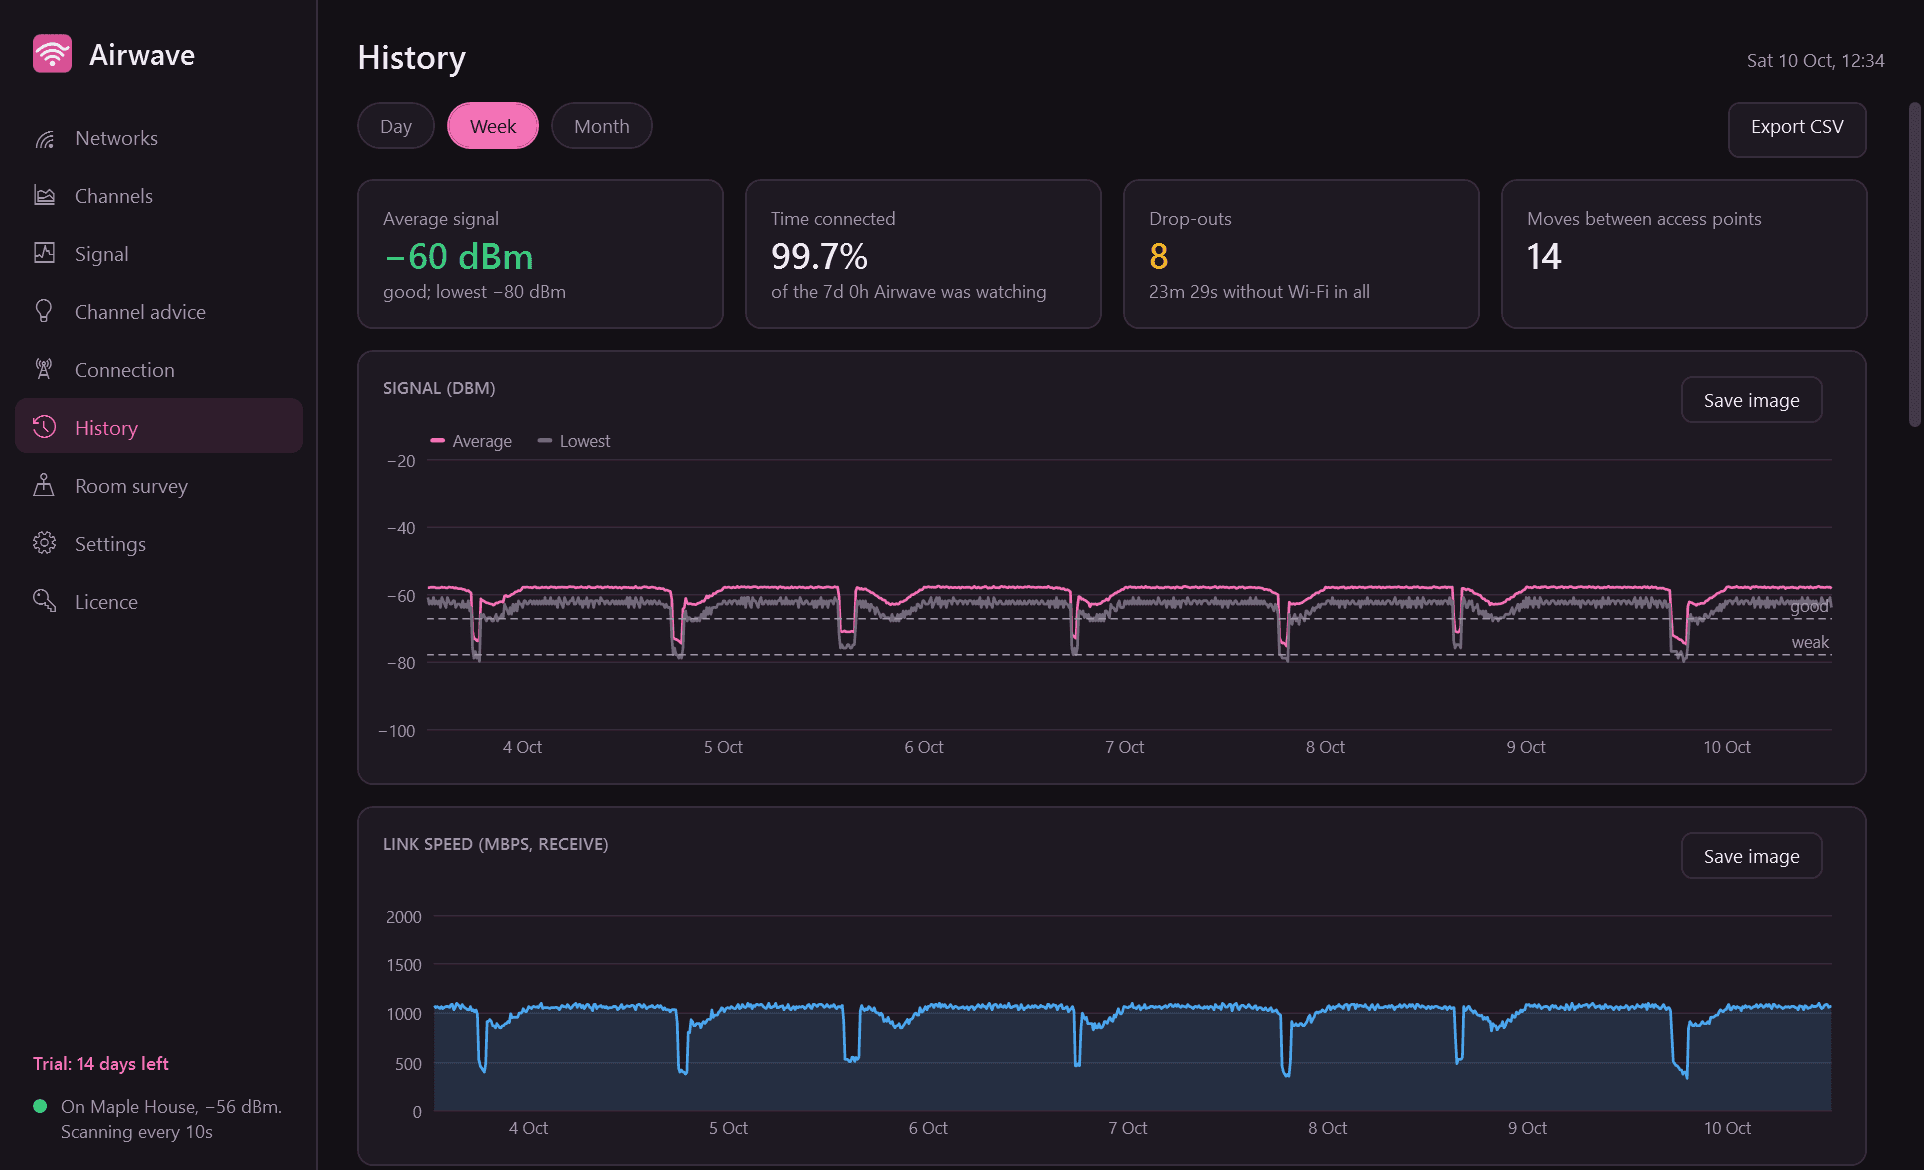
Task: Click the Settings gear icon
Action: 44,543
